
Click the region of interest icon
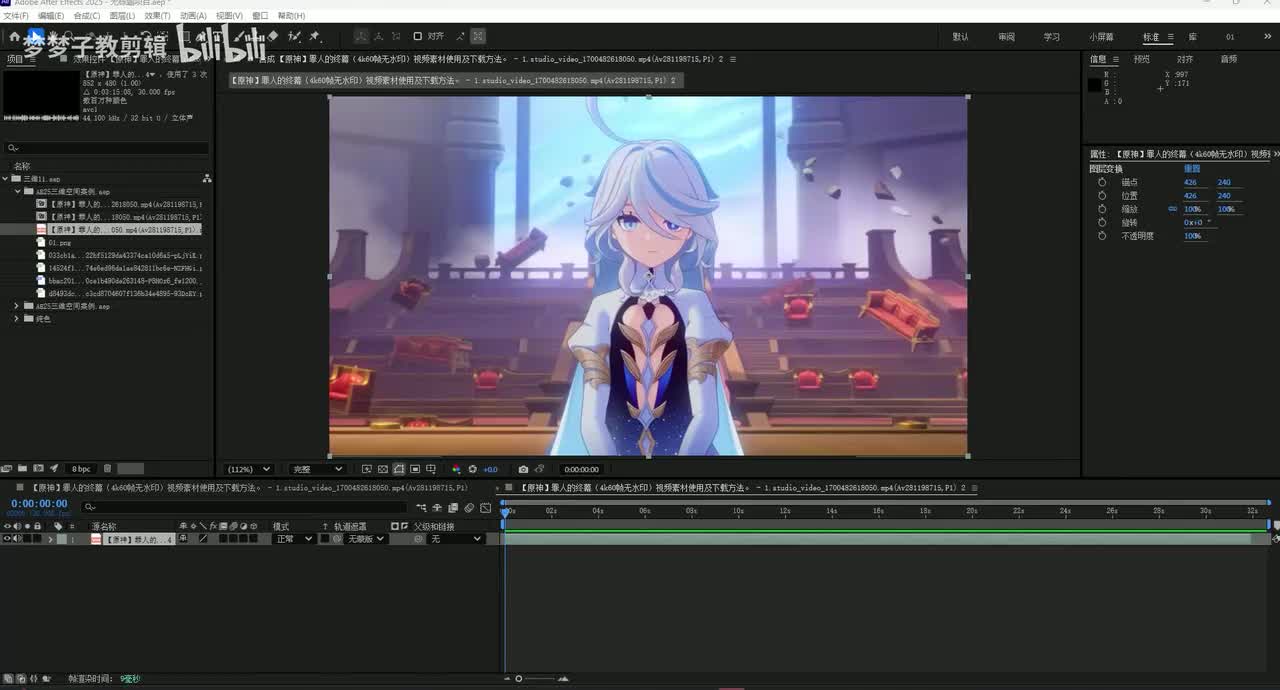[415, 469]
